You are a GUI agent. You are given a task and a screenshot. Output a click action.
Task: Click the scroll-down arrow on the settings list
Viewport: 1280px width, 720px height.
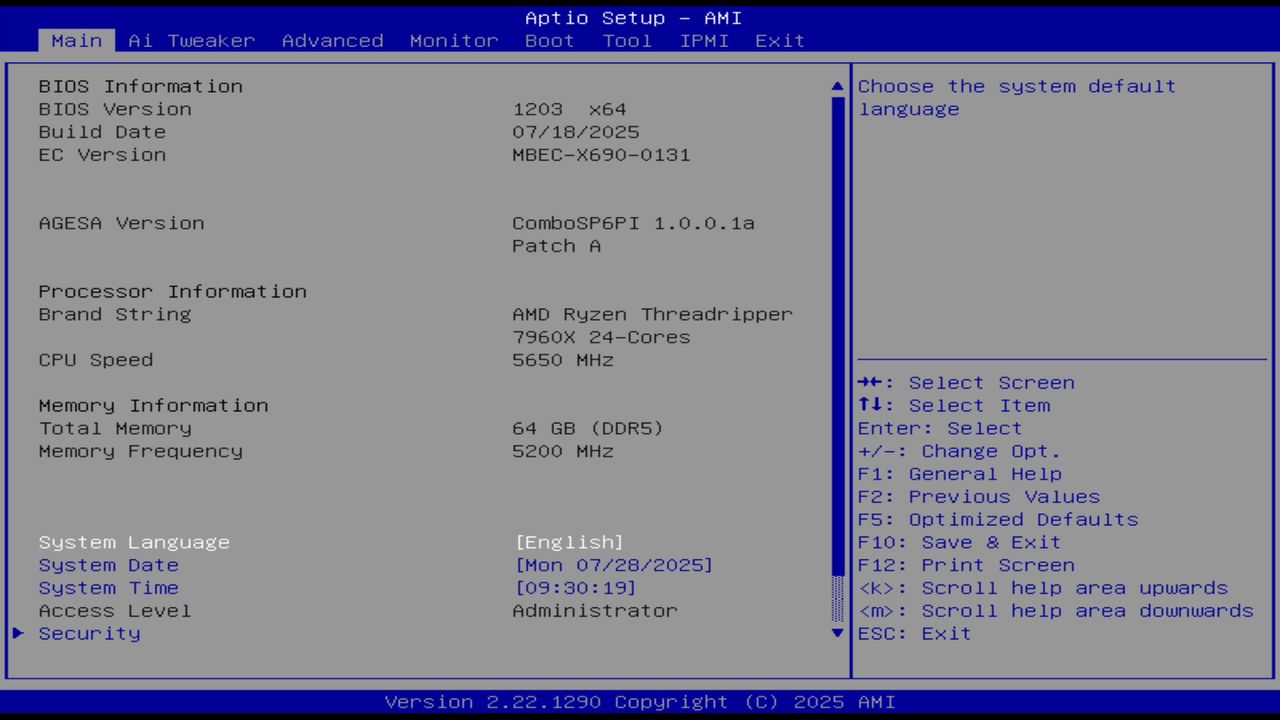click(x=836, y=633)
